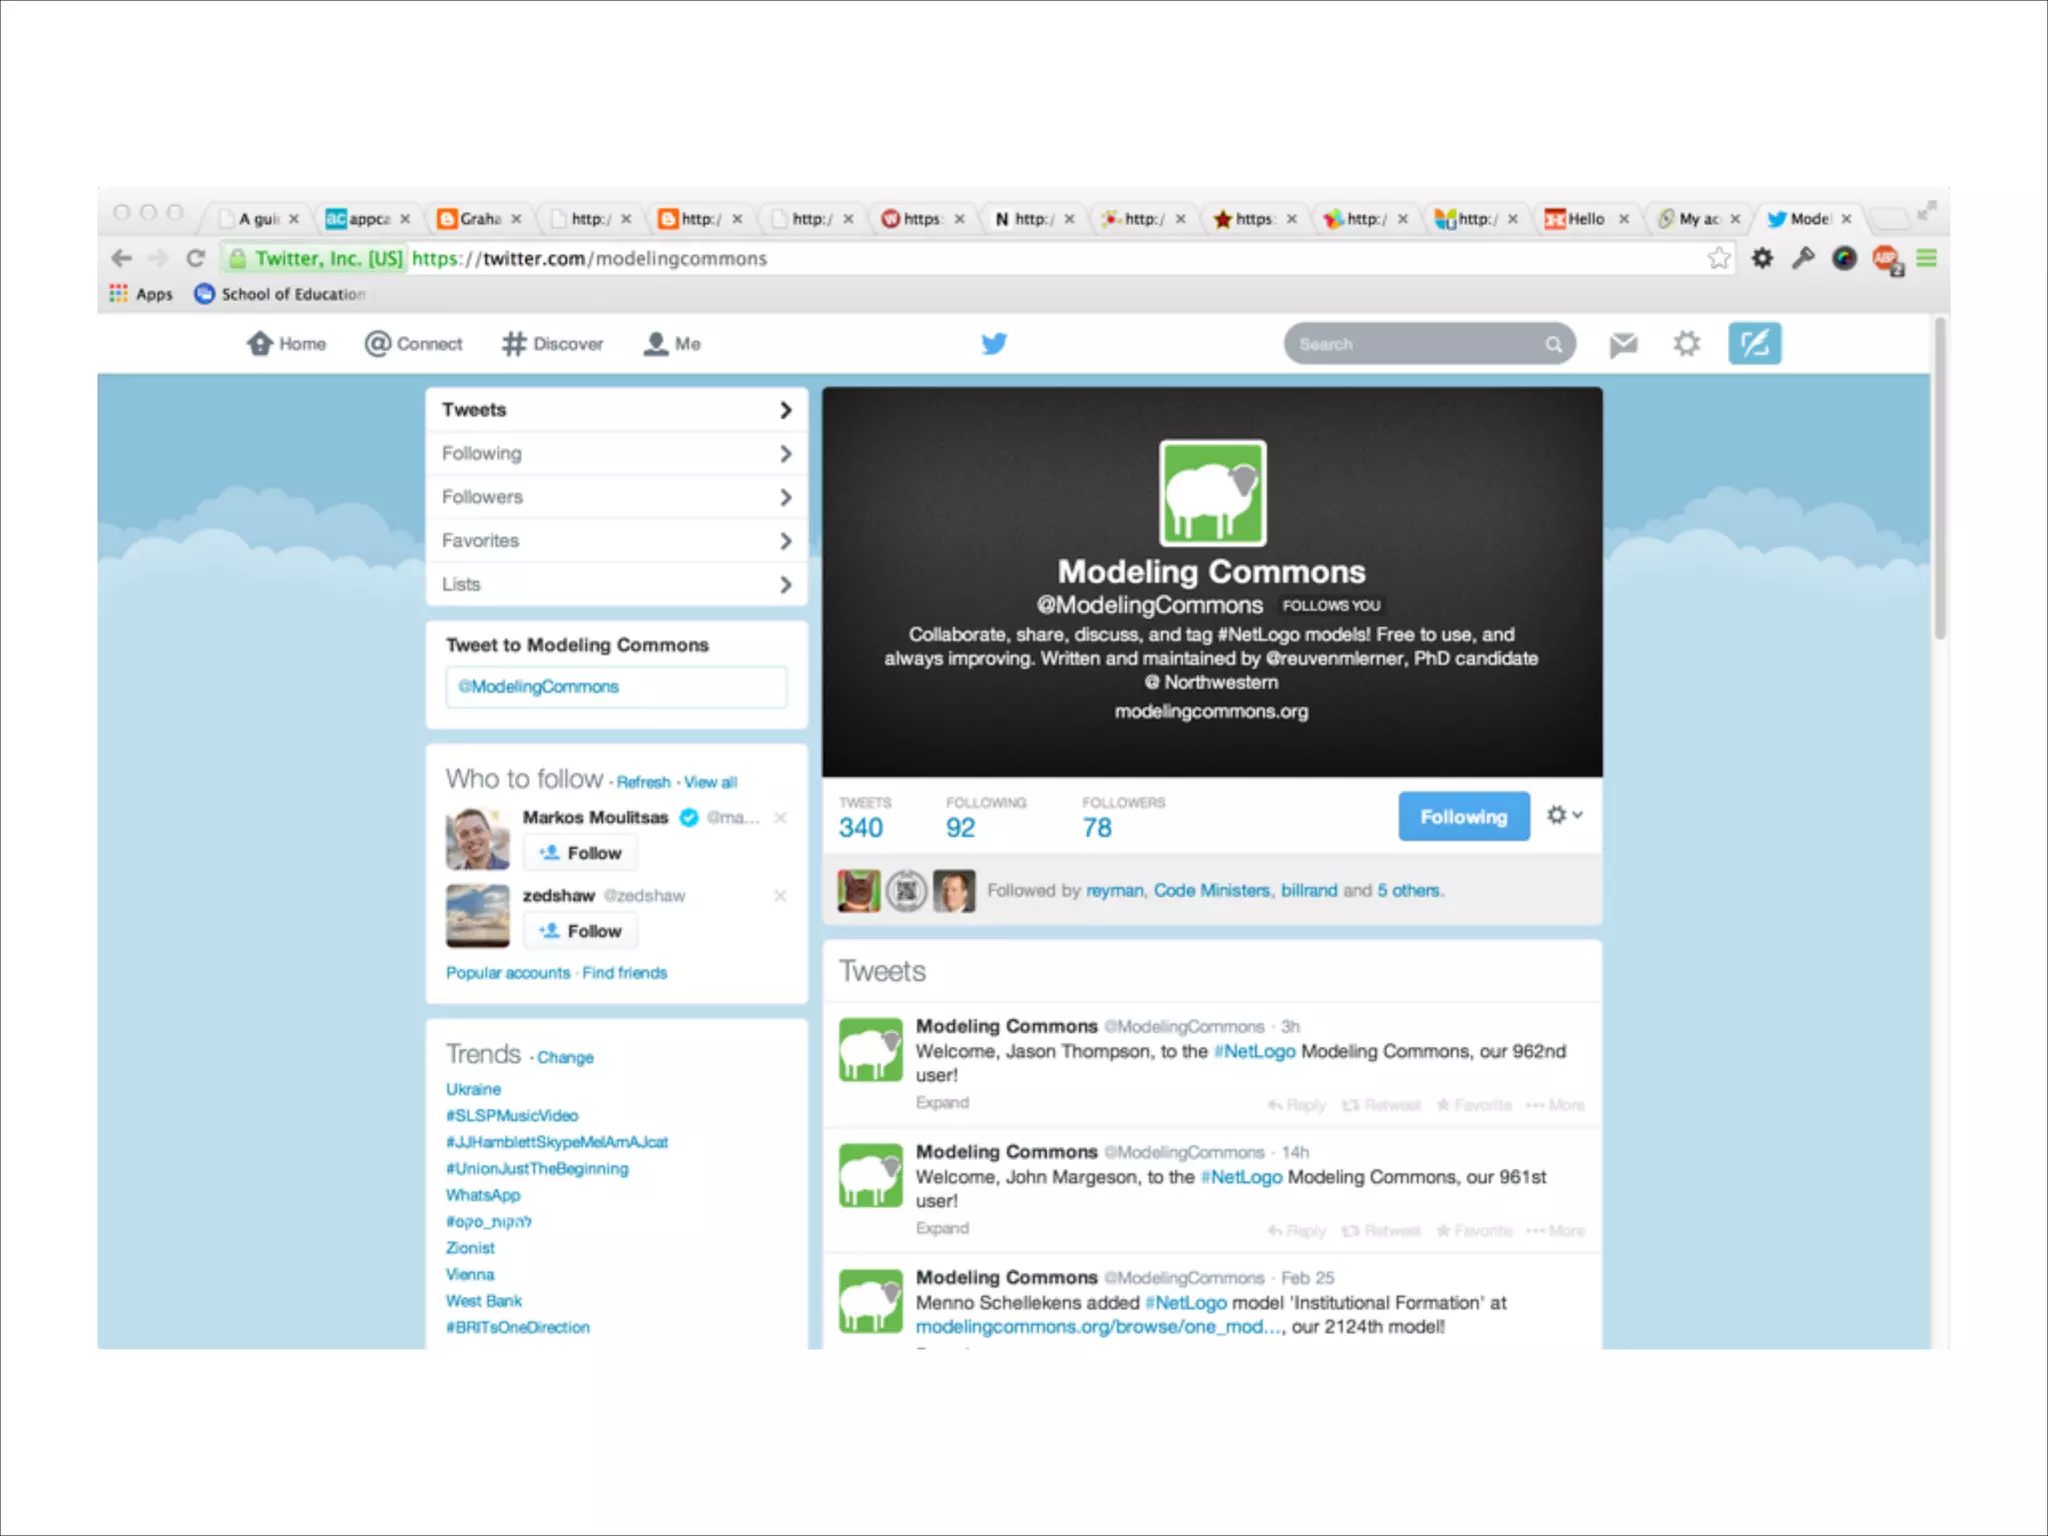Open user actions gear dropdown
Screen dimensions: 2048x1536
[1564, 815]
